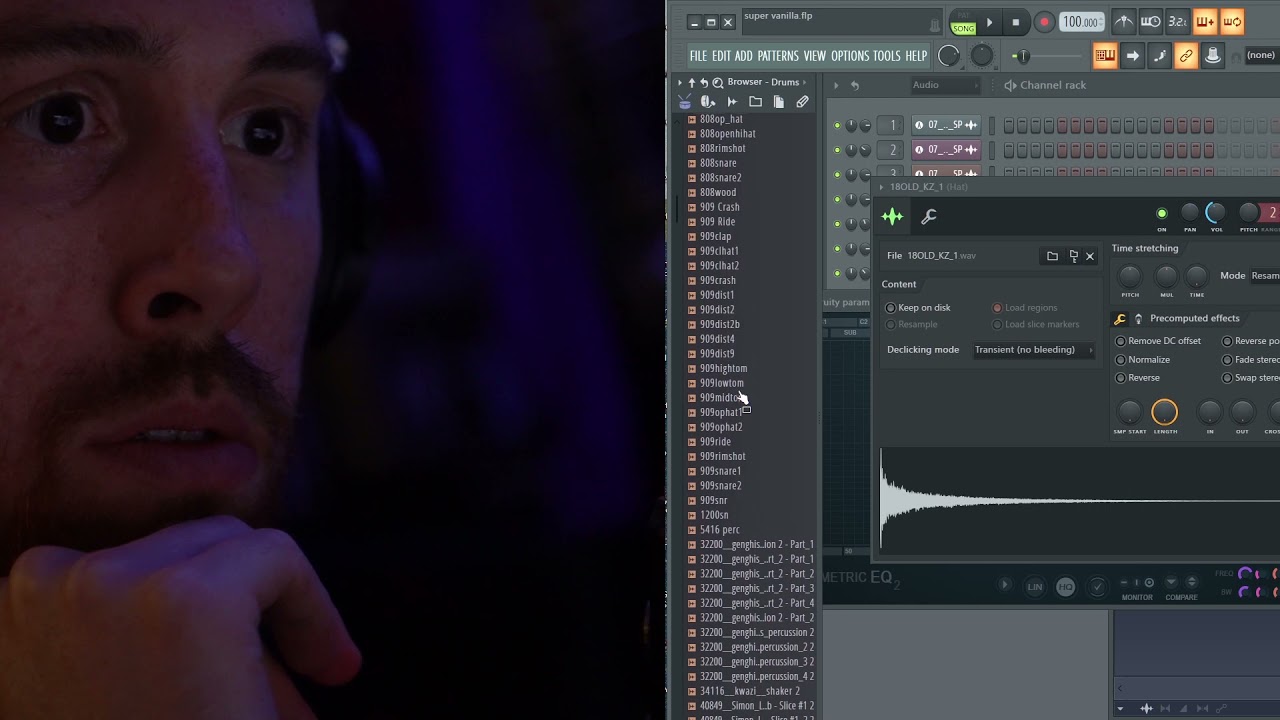Open the OPTIONS menu
The height and width of the screenshot is (720, 1280).
850,56
